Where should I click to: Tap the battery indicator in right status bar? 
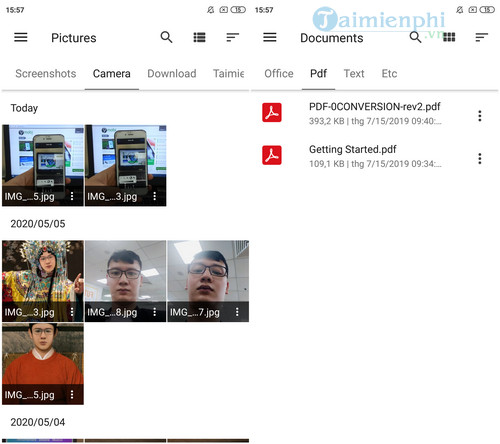coord(487,10)
